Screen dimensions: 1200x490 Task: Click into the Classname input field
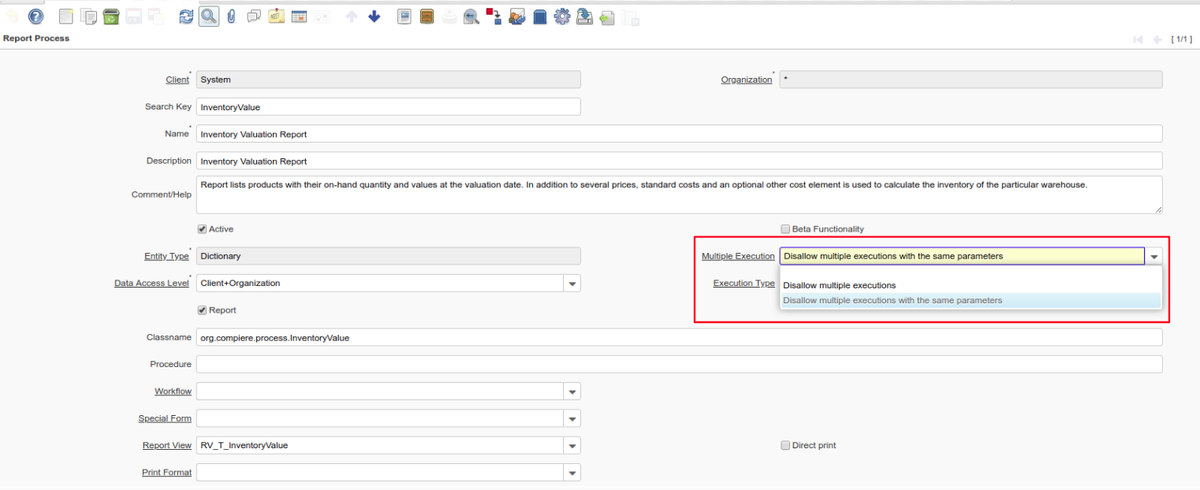coord(679,338)
